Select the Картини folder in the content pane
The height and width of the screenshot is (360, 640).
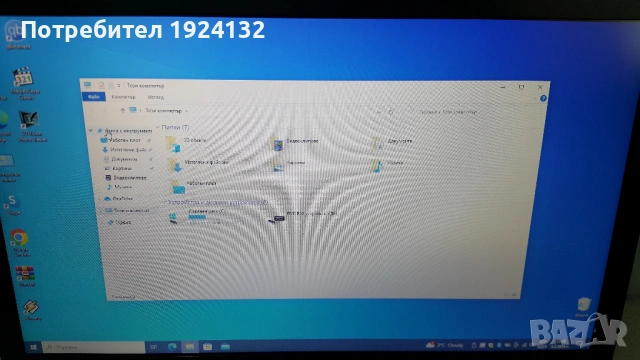point(289,164)
